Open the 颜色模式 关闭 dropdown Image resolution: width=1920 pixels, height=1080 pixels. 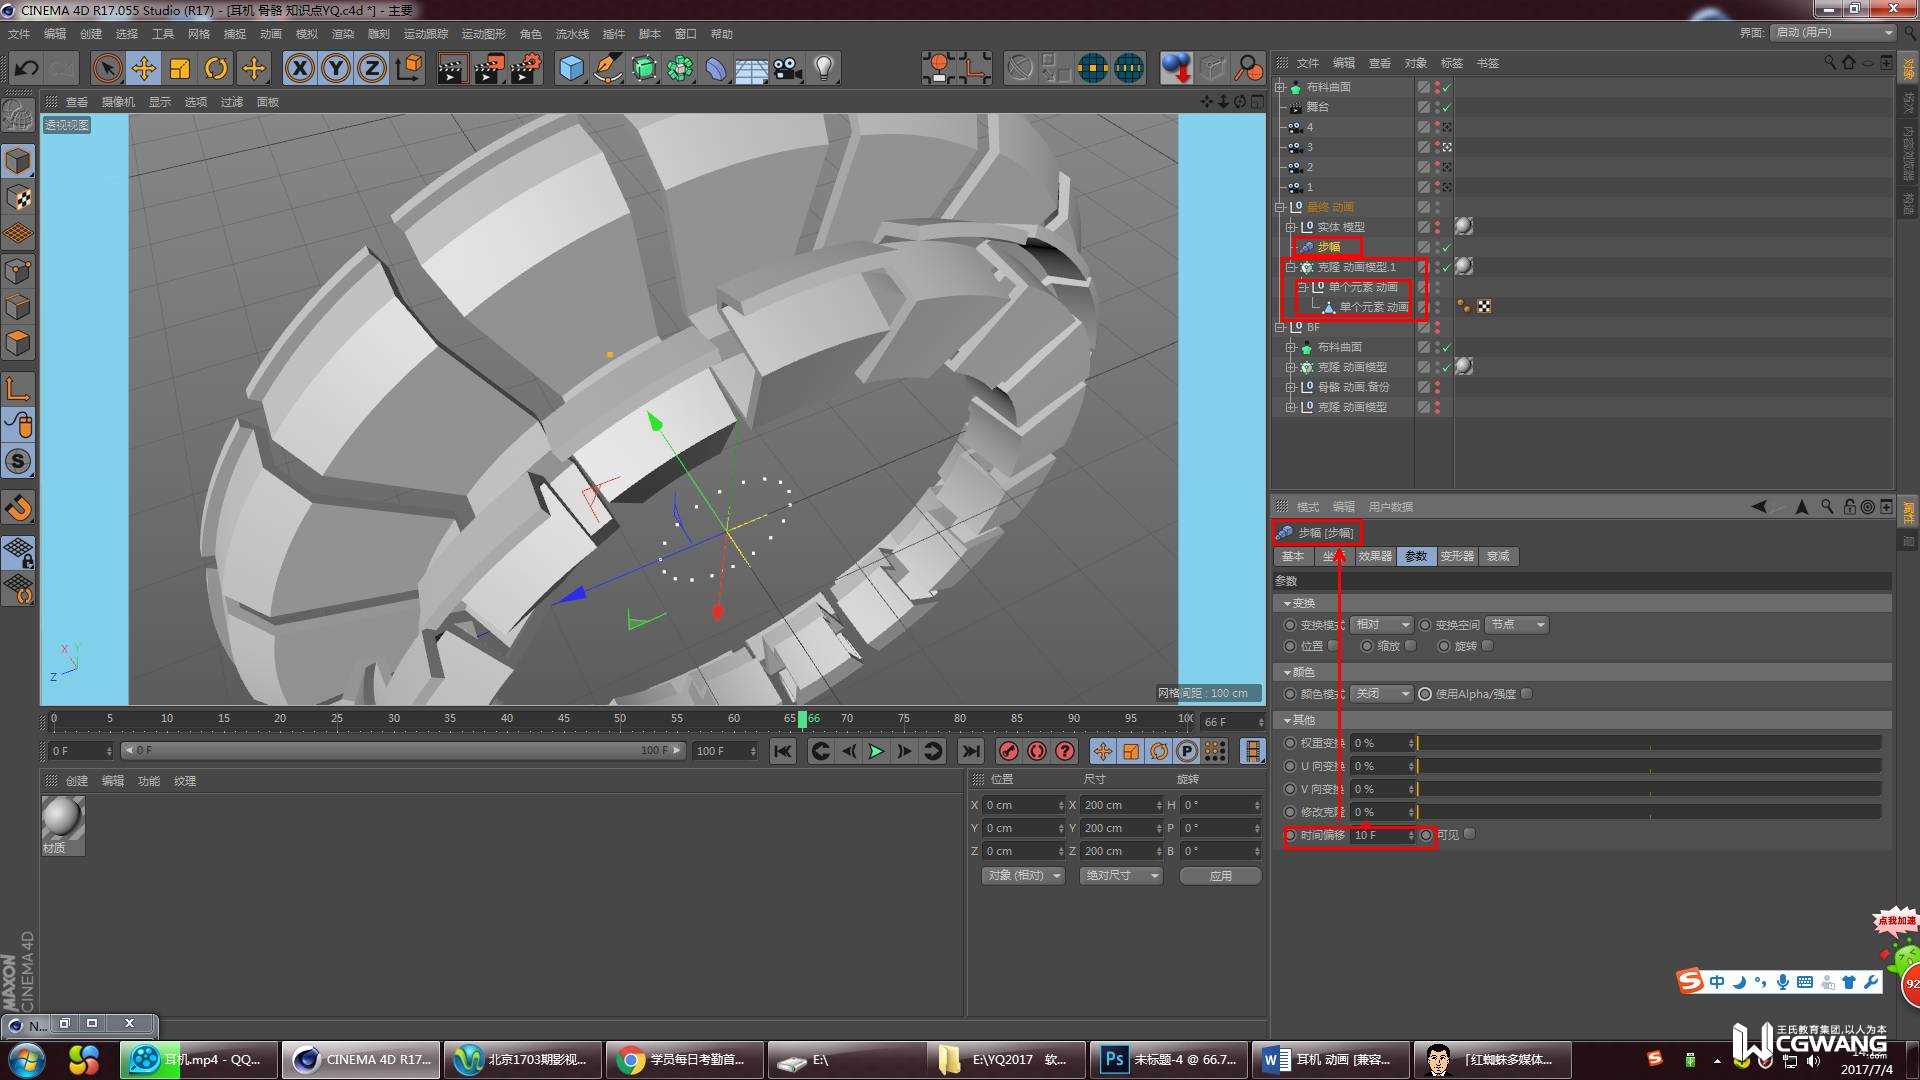coord(1381,694)
